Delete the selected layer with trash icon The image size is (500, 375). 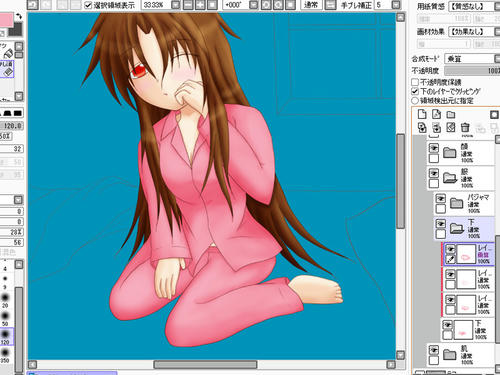(465, 127)
